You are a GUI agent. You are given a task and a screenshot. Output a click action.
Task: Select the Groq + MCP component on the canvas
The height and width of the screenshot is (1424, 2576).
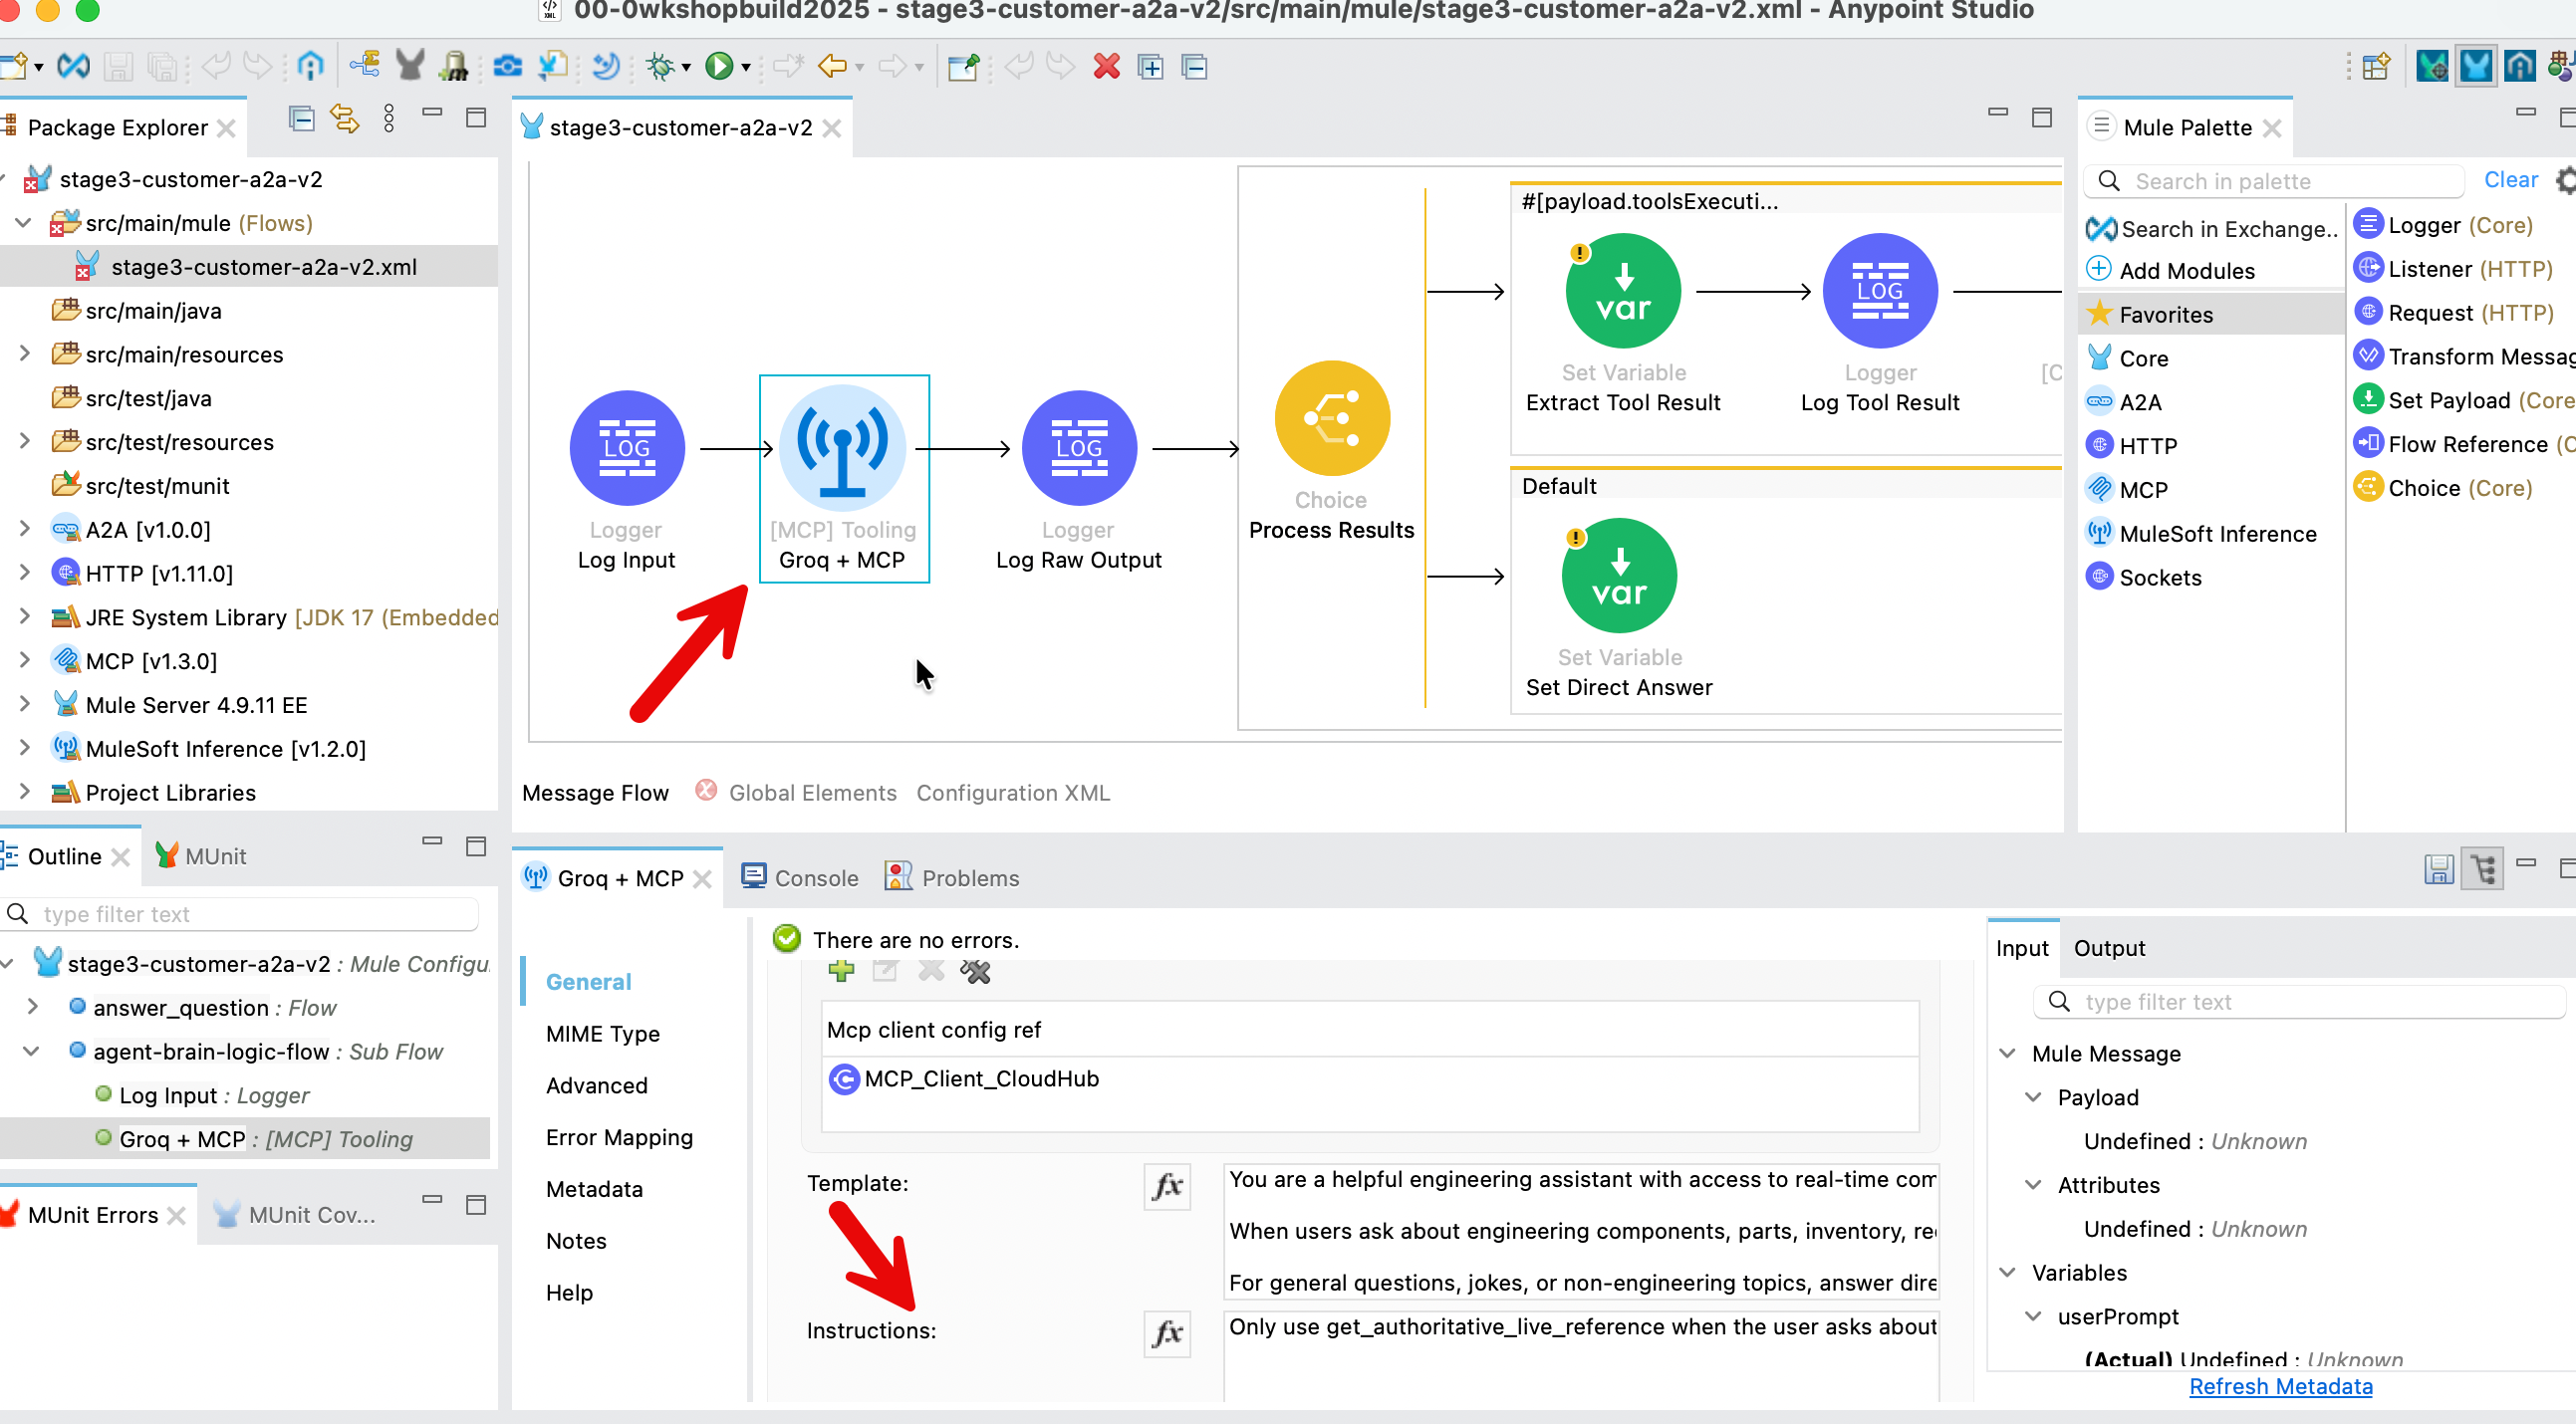pos(843,448)
